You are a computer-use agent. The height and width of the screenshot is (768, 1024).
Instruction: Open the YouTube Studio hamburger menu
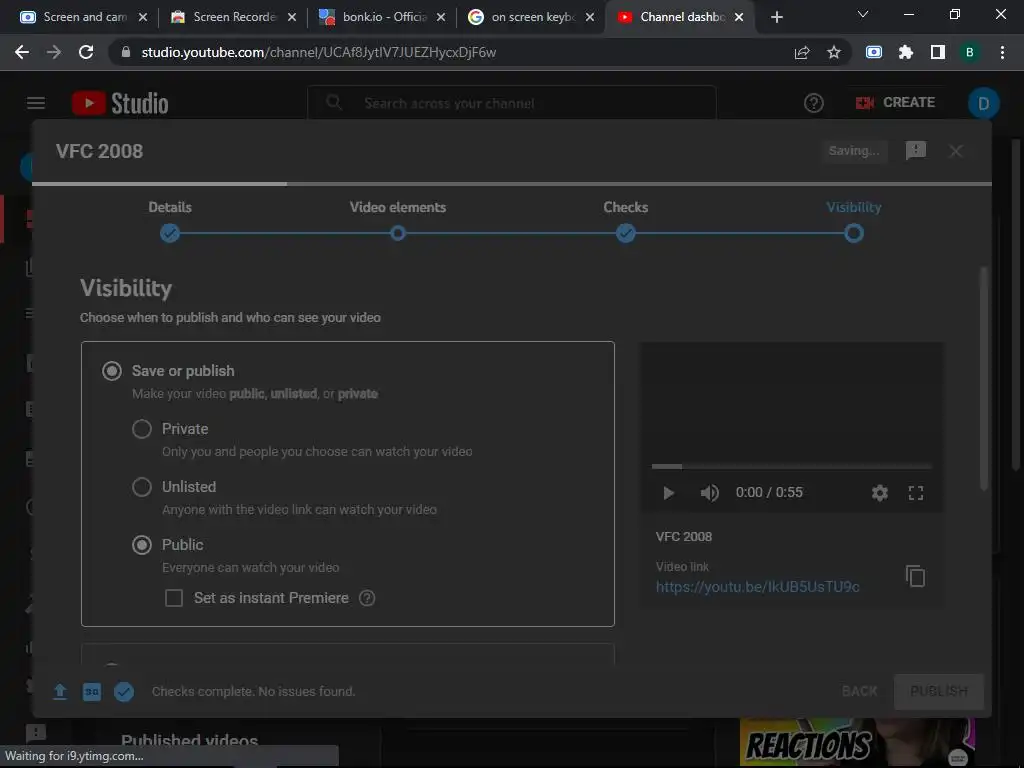tap(36, 103)
